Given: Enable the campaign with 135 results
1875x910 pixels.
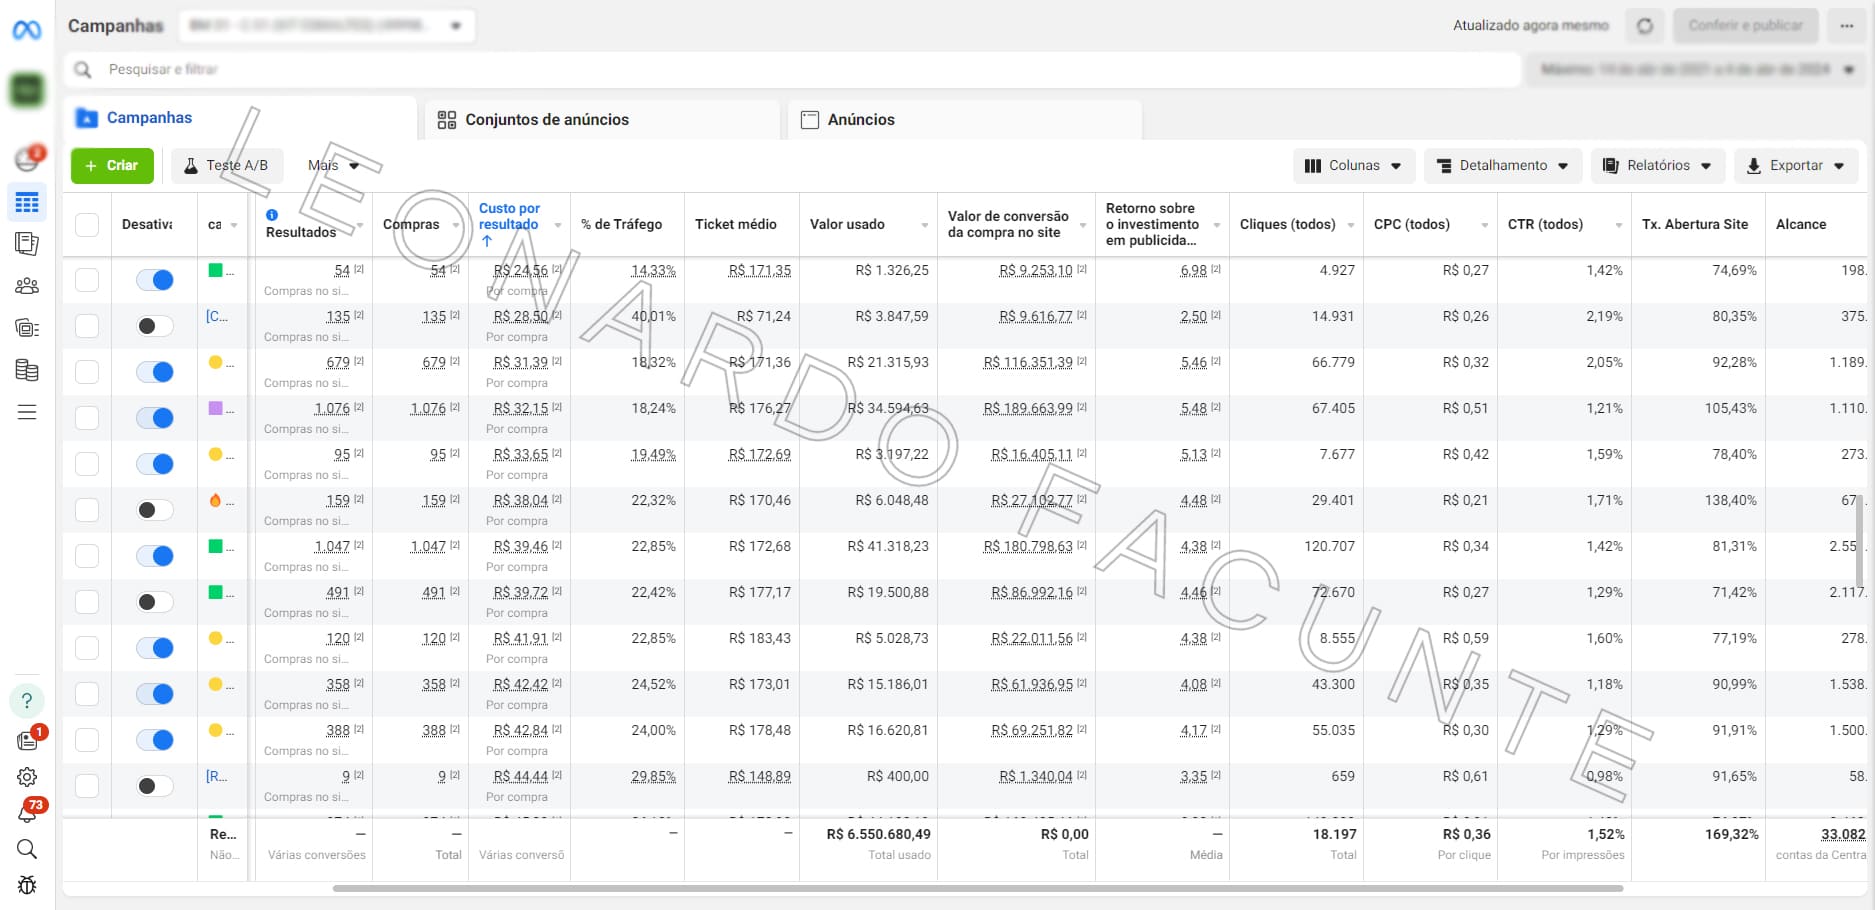Looking at the screenshot, I should 155,326.
